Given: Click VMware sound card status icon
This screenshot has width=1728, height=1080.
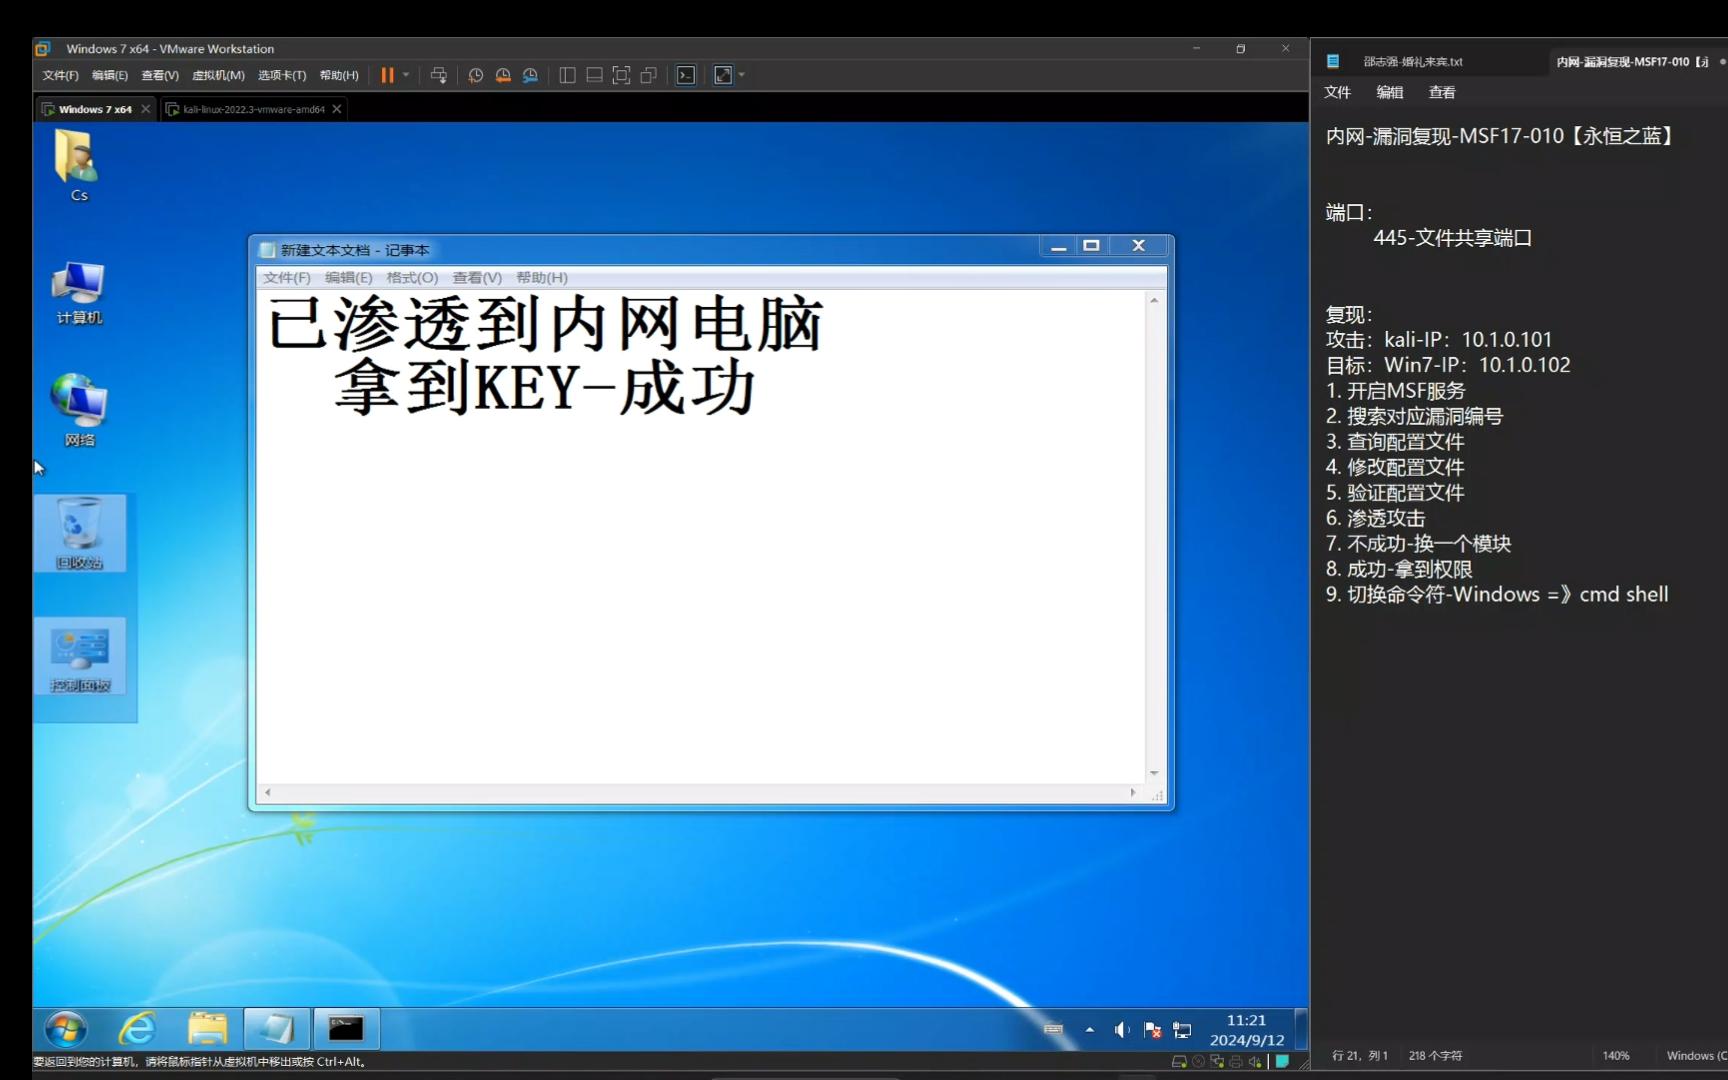Looking at the screenshot, I should click(x=1255, y=1062).
